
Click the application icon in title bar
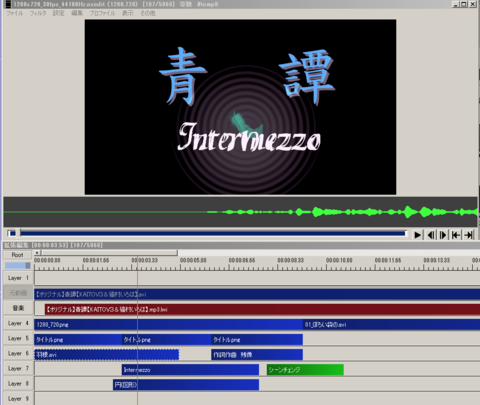8,4
